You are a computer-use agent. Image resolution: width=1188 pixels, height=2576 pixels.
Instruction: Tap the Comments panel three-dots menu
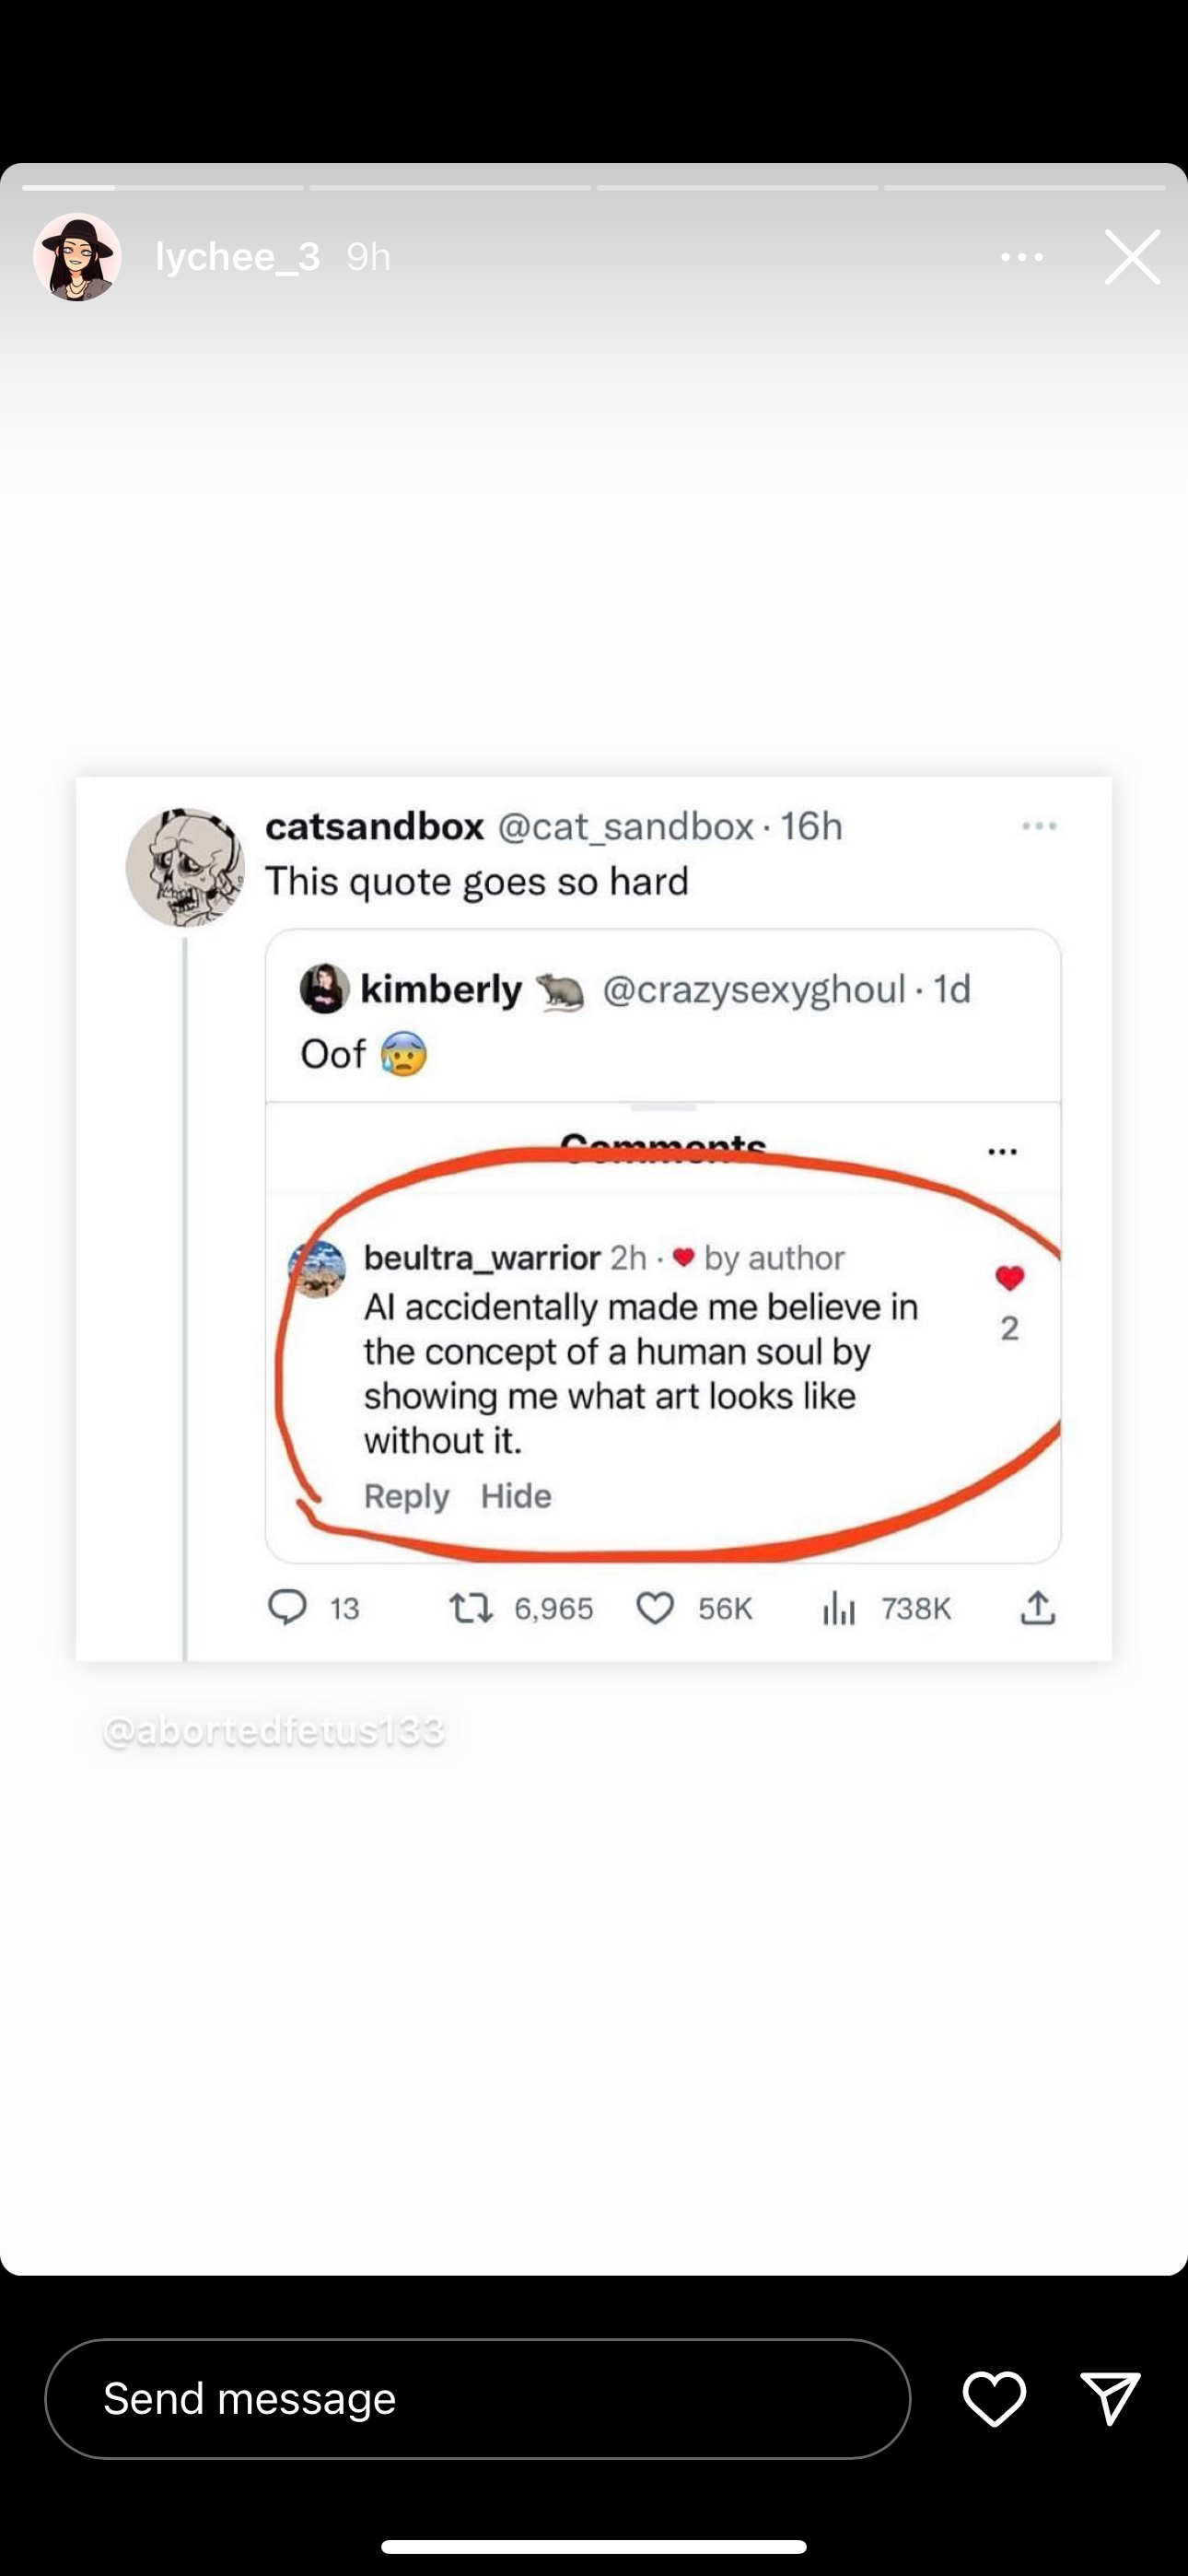coord(1002,1151)
